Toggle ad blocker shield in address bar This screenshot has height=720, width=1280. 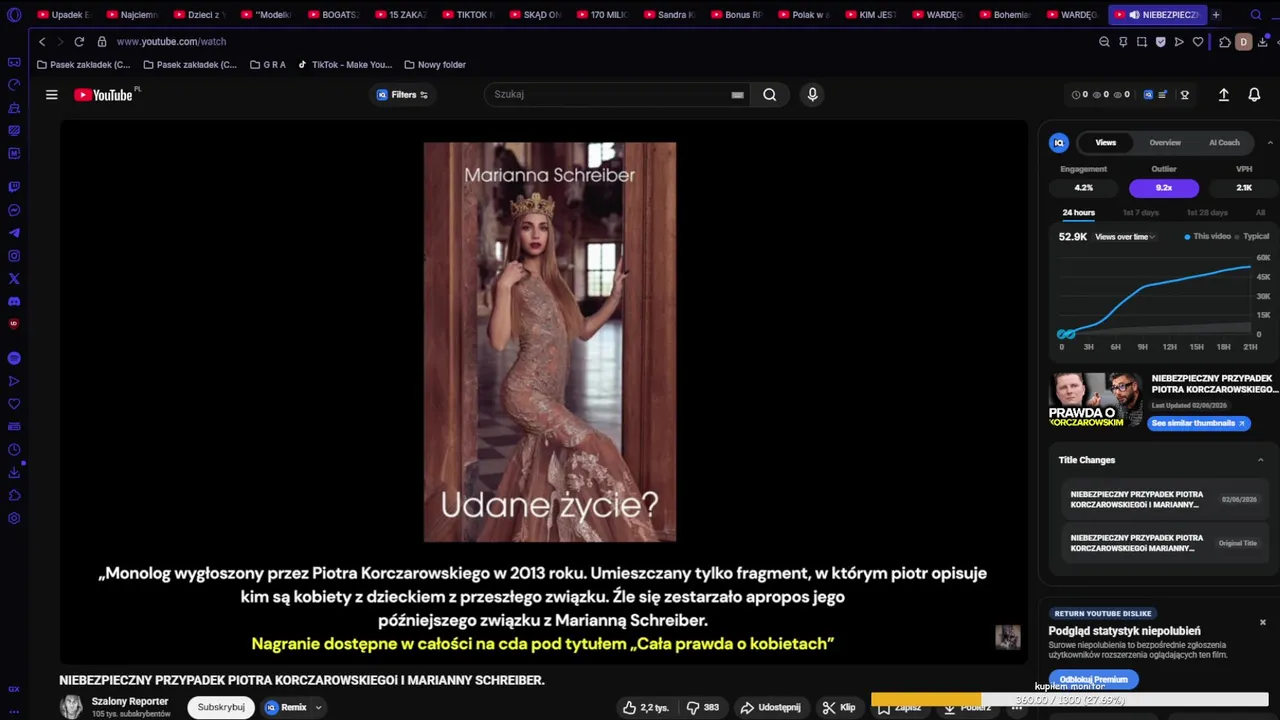coord(1160,42)
